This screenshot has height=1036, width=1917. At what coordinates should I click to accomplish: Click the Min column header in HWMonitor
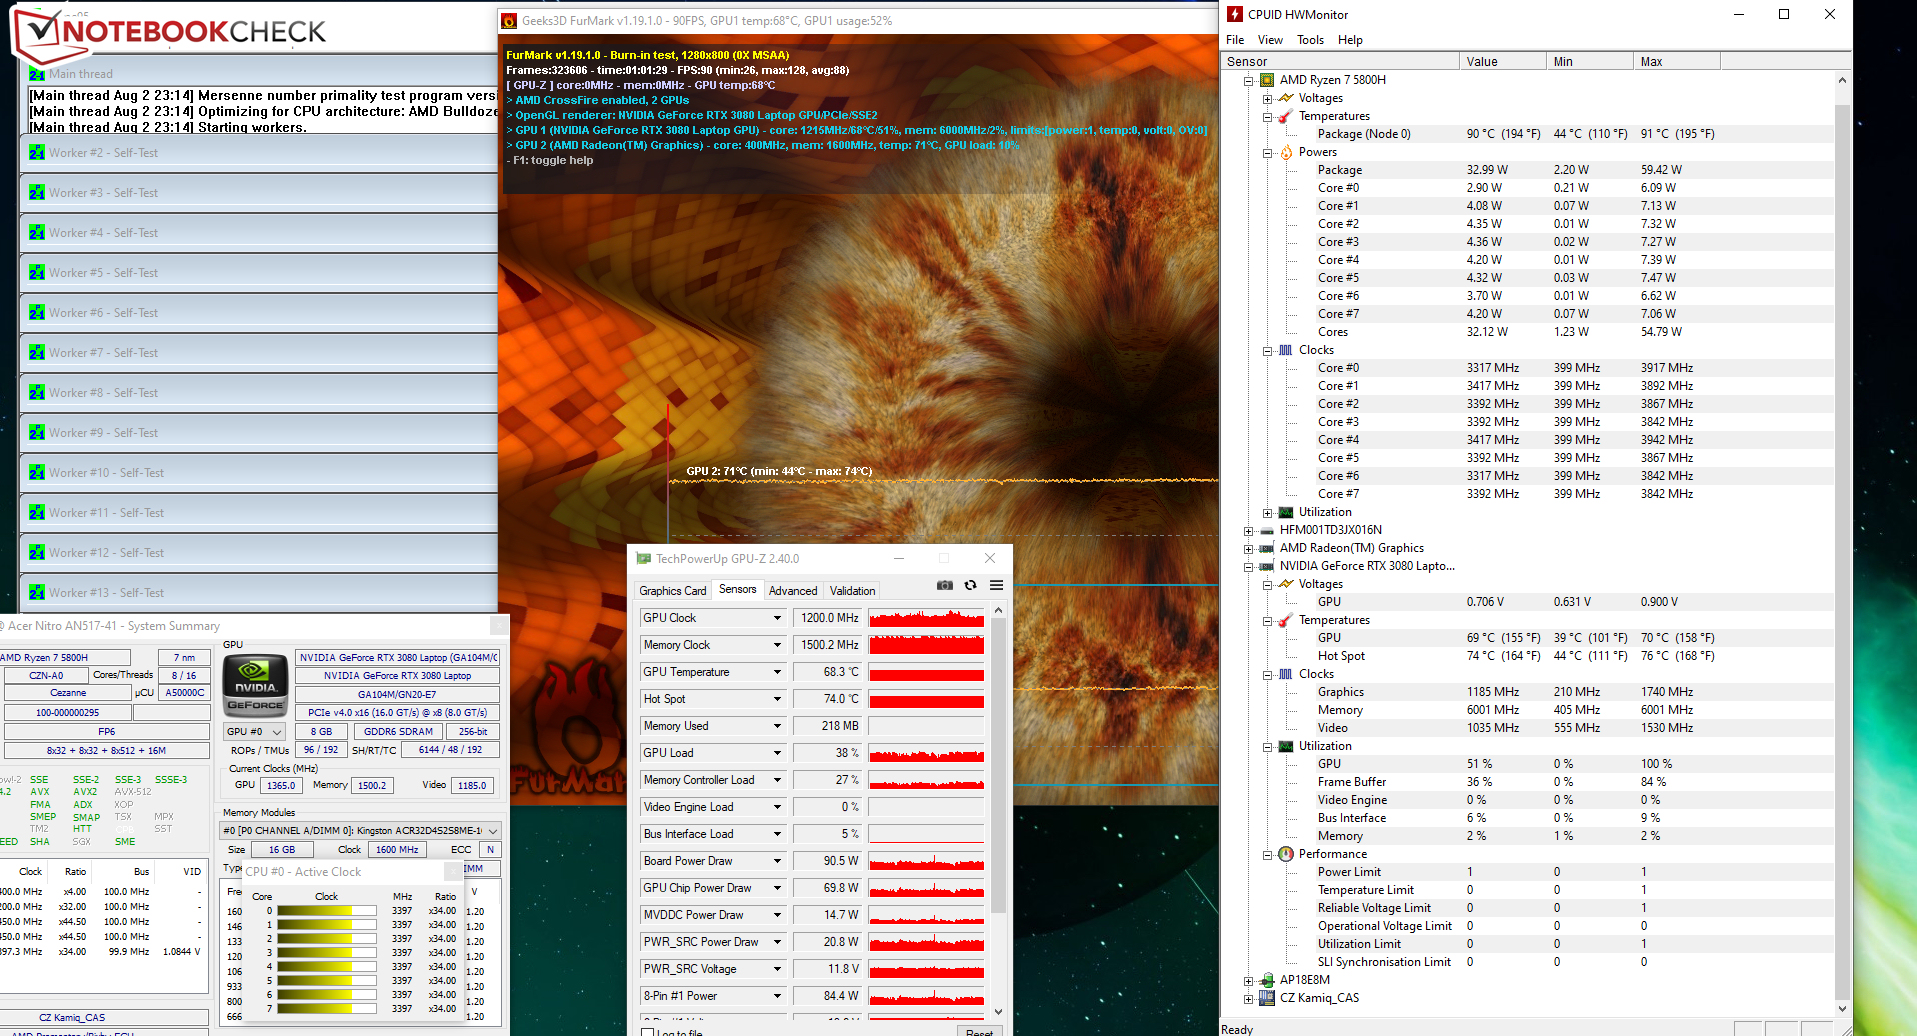[1590, 62]
